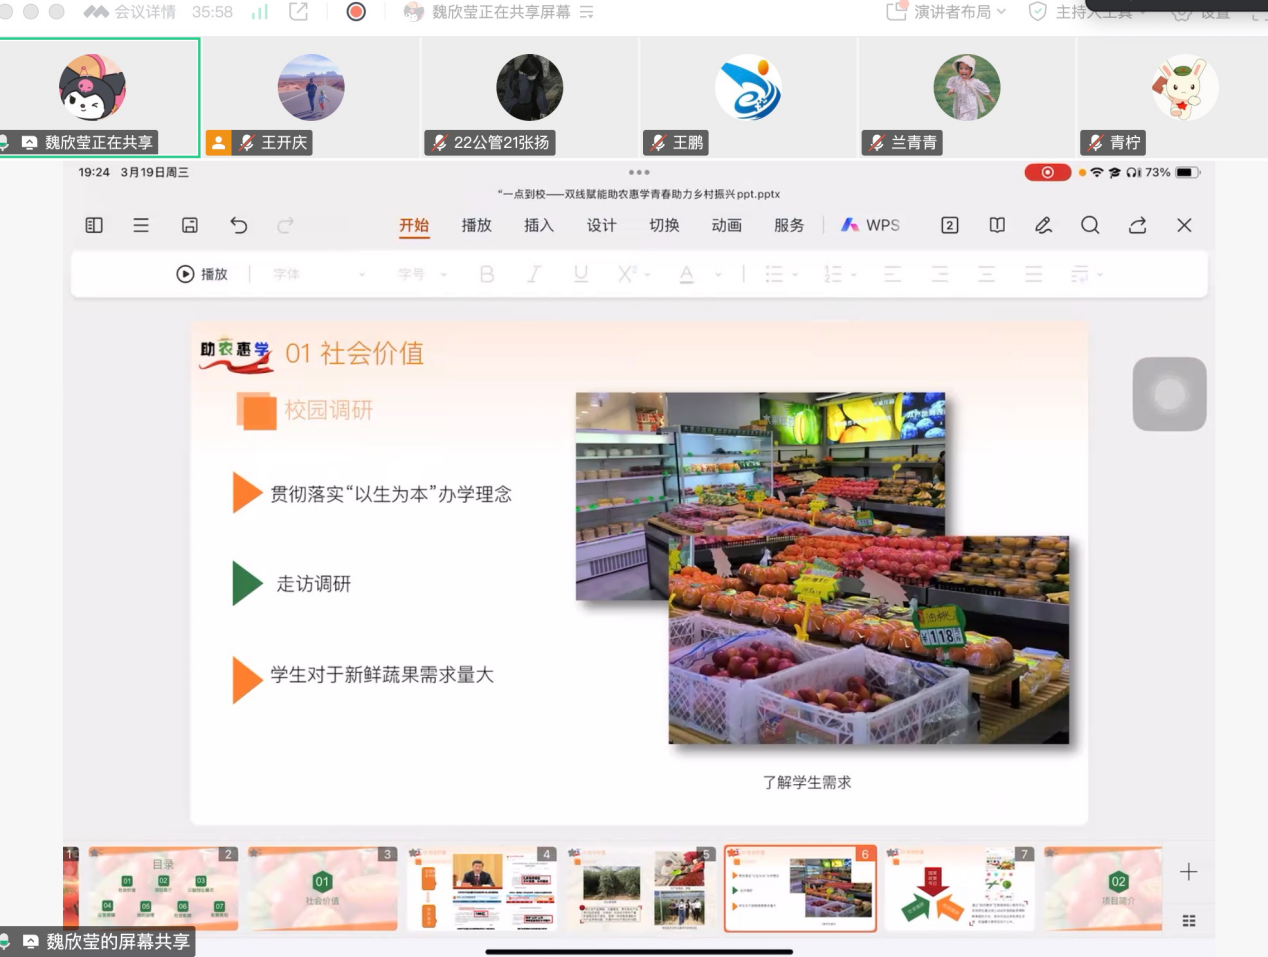Toggle italic formatting
The image size is (1268, 957).
(x=534, y=274)
